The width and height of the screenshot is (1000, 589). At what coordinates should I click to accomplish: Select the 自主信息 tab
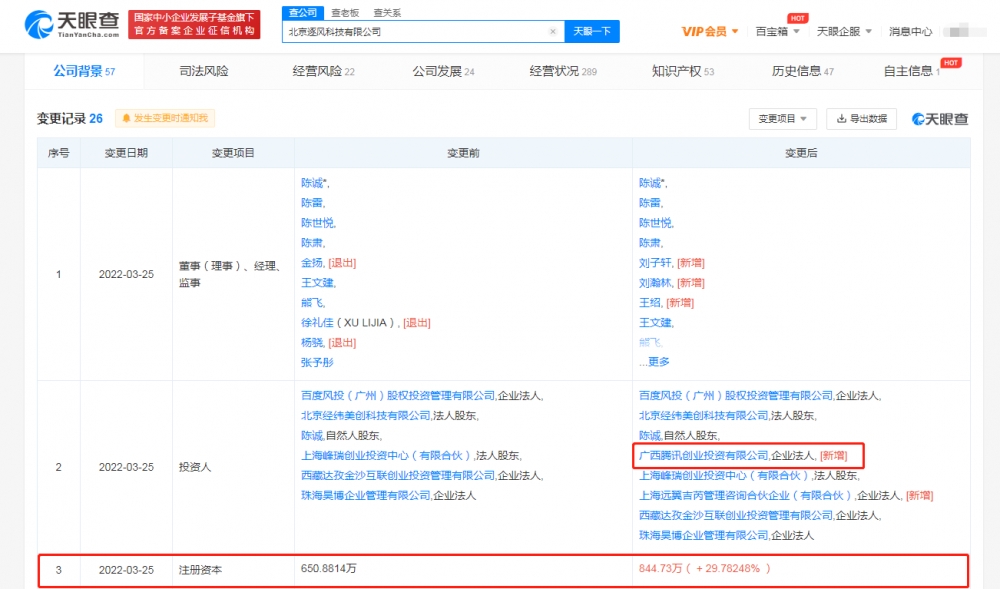pos(911,71)
